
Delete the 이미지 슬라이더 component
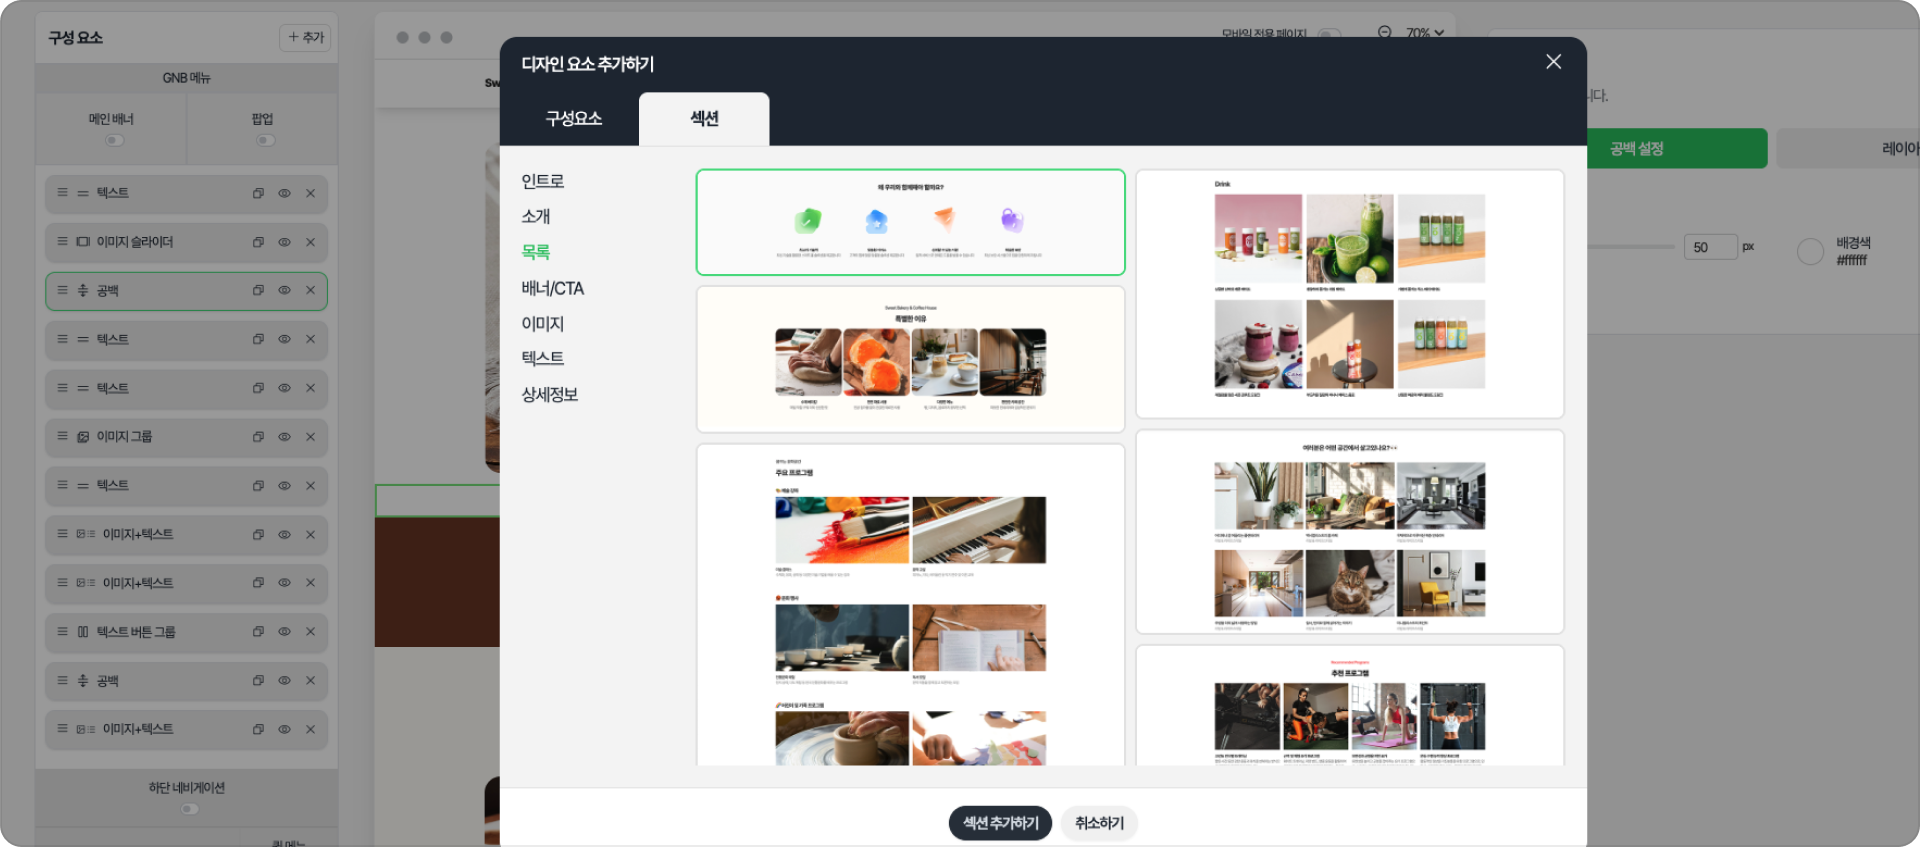(311, 242)
